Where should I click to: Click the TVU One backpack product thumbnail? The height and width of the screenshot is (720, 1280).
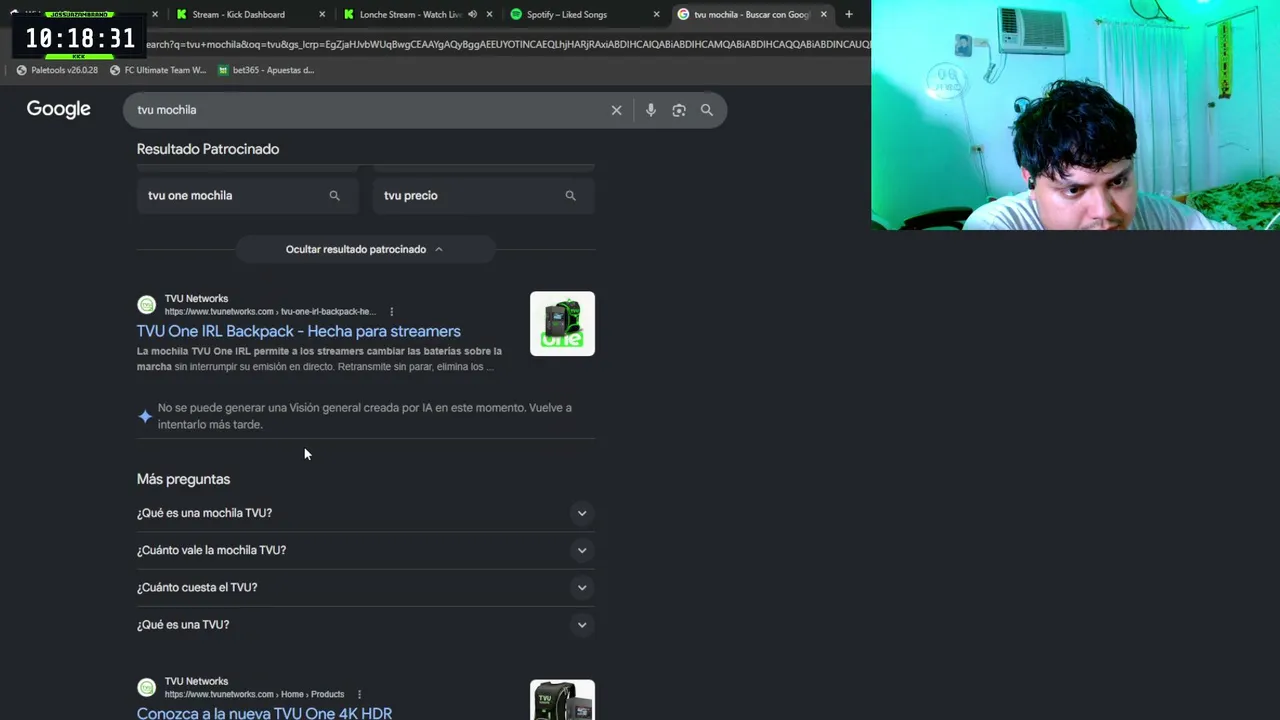click(x=562, y=324)
